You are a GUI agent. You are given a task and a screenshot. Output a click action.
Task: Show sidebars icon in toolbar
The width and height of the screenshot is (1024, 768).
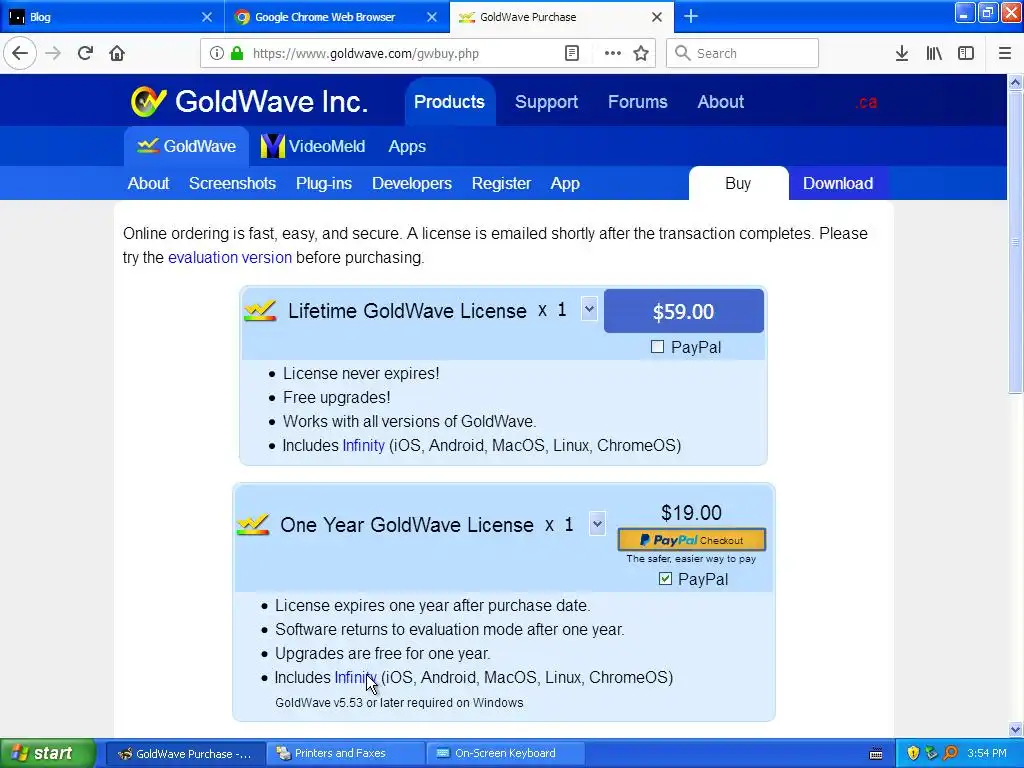click(x=966, y=53)
